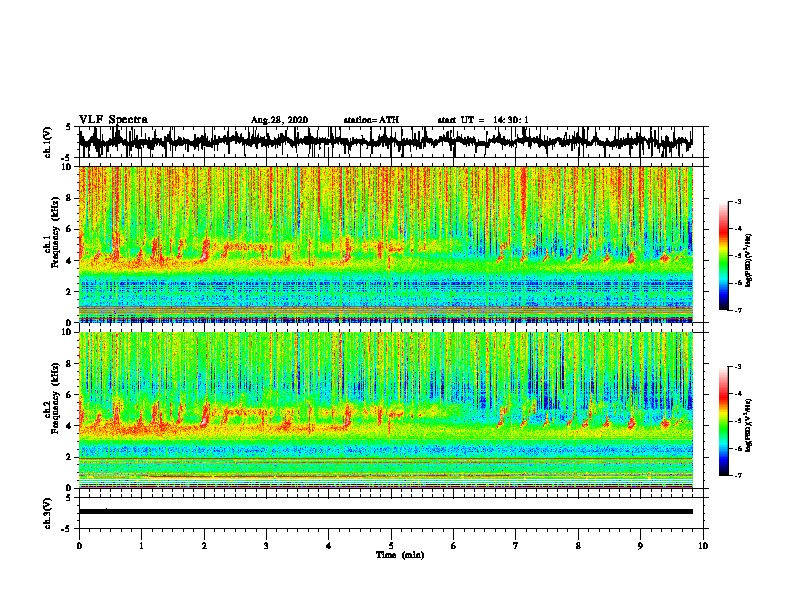Click time axis tick label "9"
This screenshot has height=612, width=792.
640,546
